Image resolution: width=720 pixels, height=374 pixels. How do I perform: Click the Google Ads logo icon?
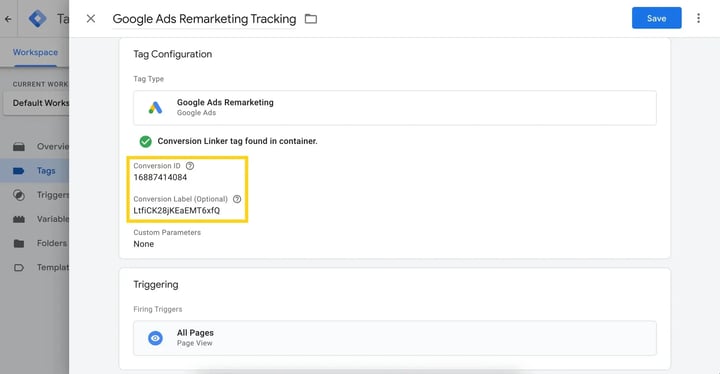tap(155, 108)
